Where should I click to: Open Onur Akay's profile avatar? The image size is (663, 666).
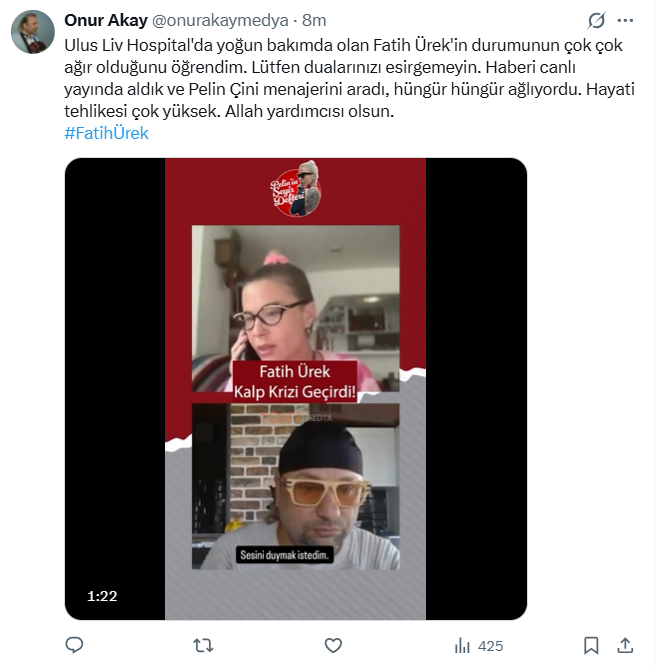click(x=33, y=32)
